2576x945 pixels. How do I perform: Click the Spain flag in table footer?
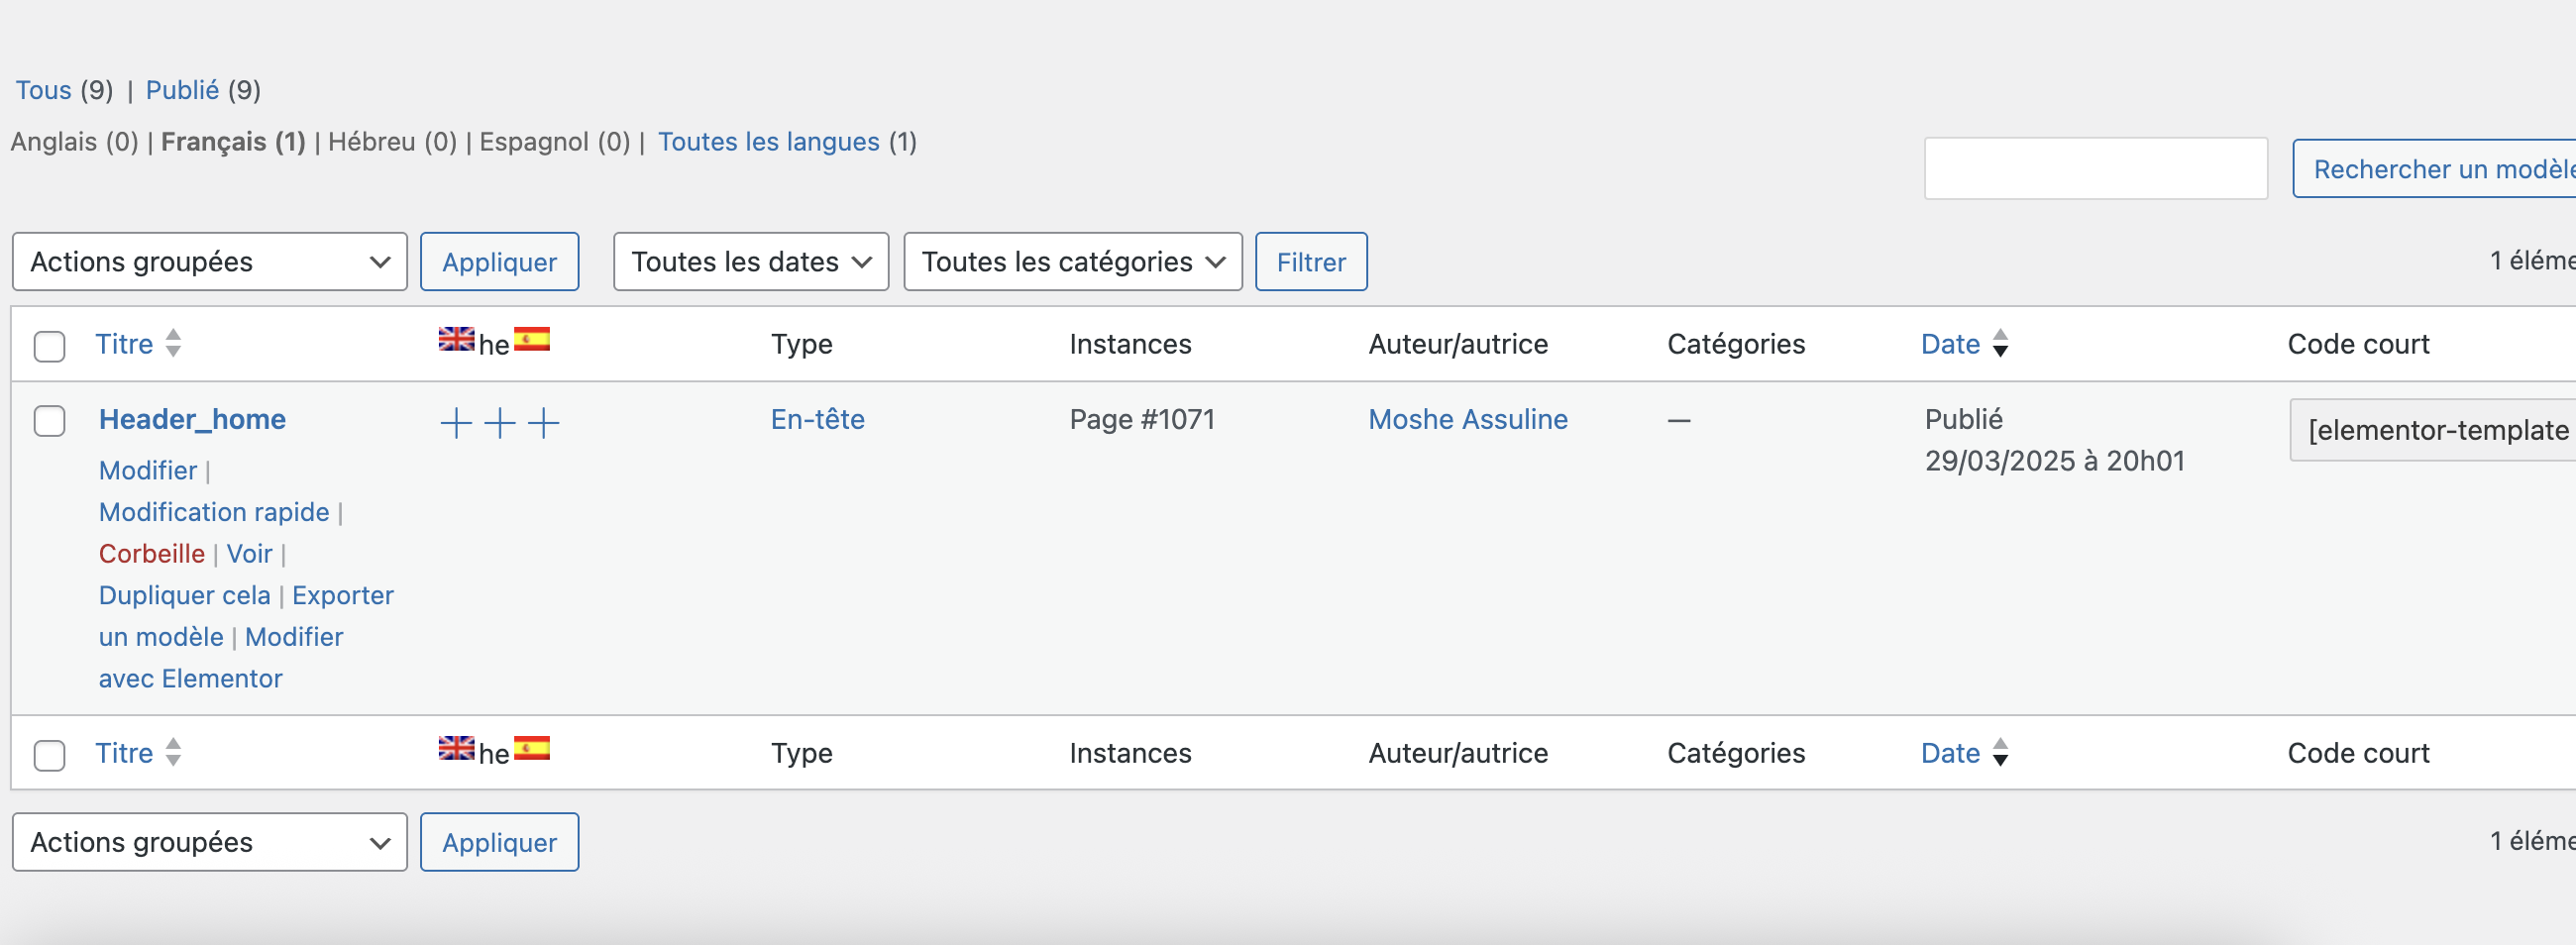[532, 749]
